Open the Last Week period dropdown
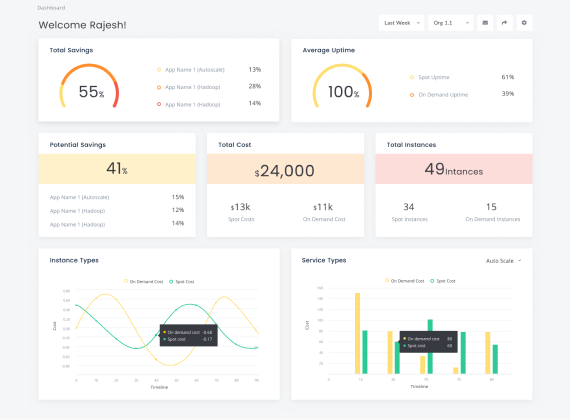Viewport: 570px width, 420px height. click(x=401, y=23)
